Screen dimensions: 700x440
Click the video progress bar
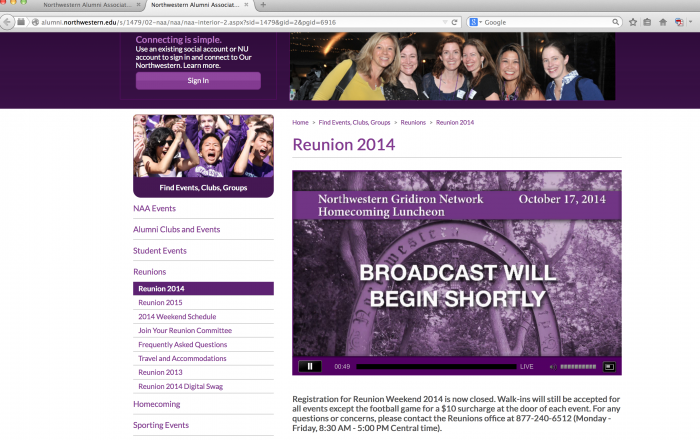436,367
